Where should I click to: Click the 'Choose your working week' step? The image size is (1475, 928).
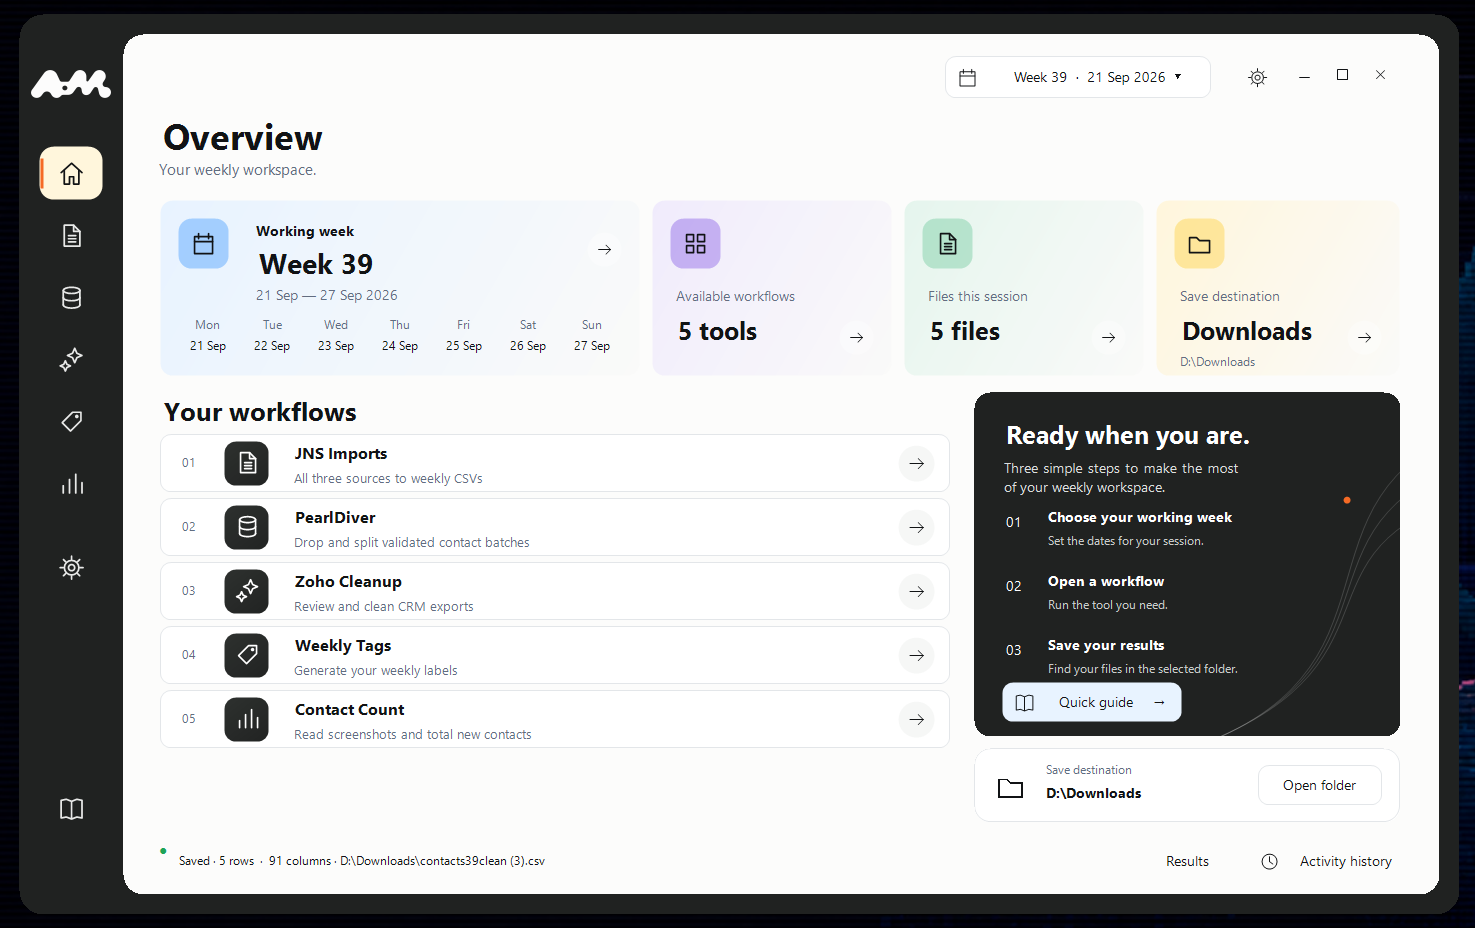pos(1140,517)
